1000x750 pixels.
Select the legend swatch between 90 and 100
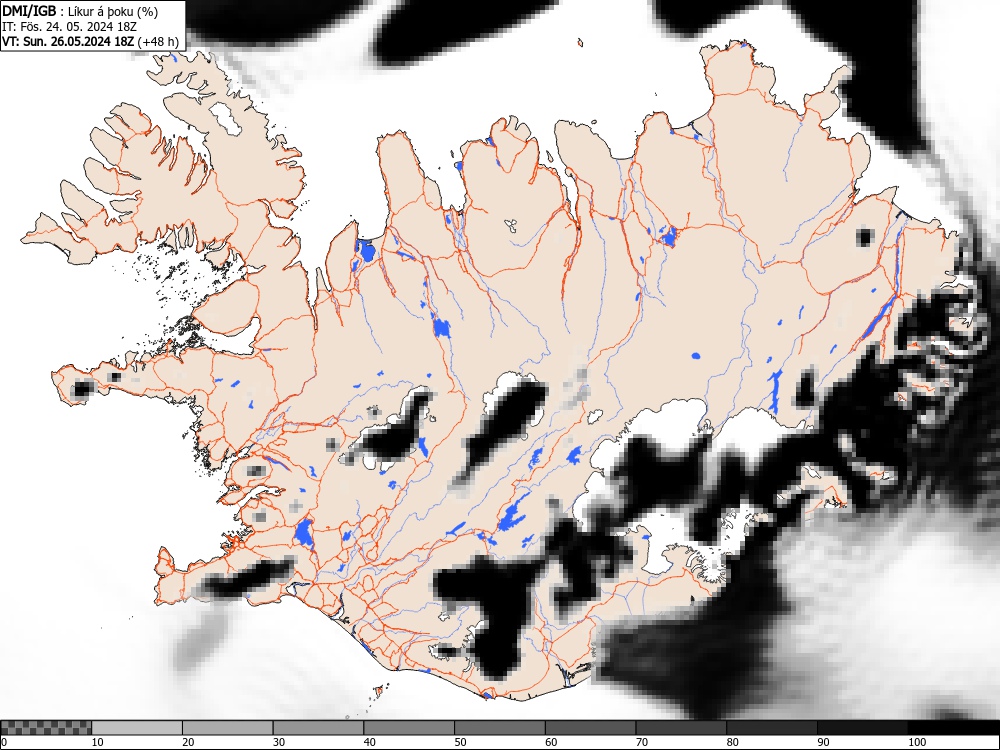tap(862, 728)
